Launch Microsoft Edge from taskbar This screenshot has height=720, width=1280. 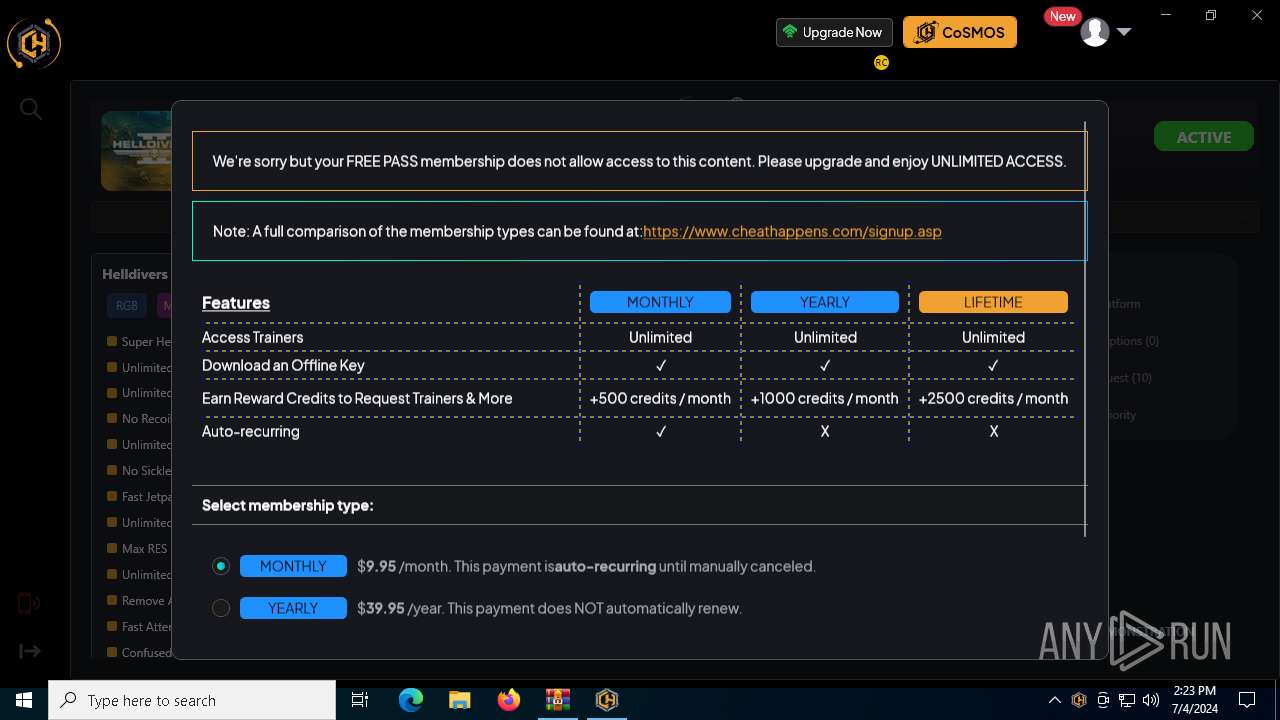tap(411, 700)
